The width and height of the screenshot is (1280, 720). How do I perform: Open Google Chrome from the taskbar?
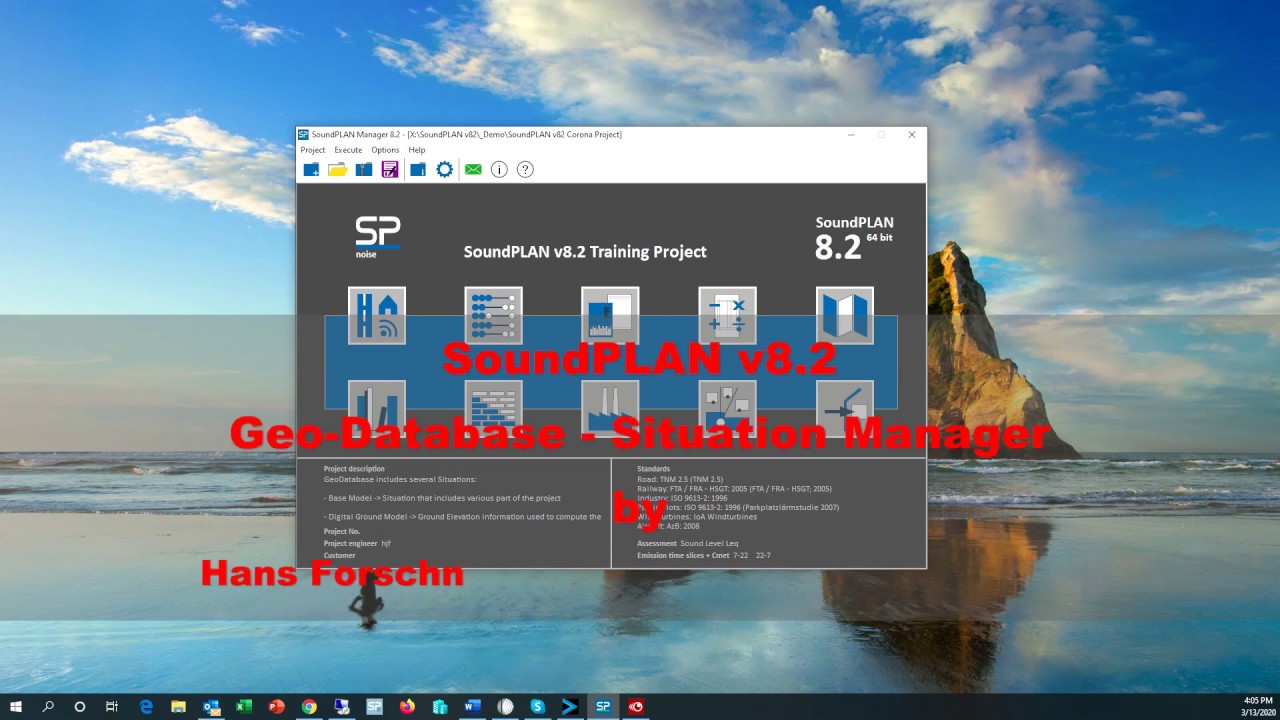pos(309,707)
